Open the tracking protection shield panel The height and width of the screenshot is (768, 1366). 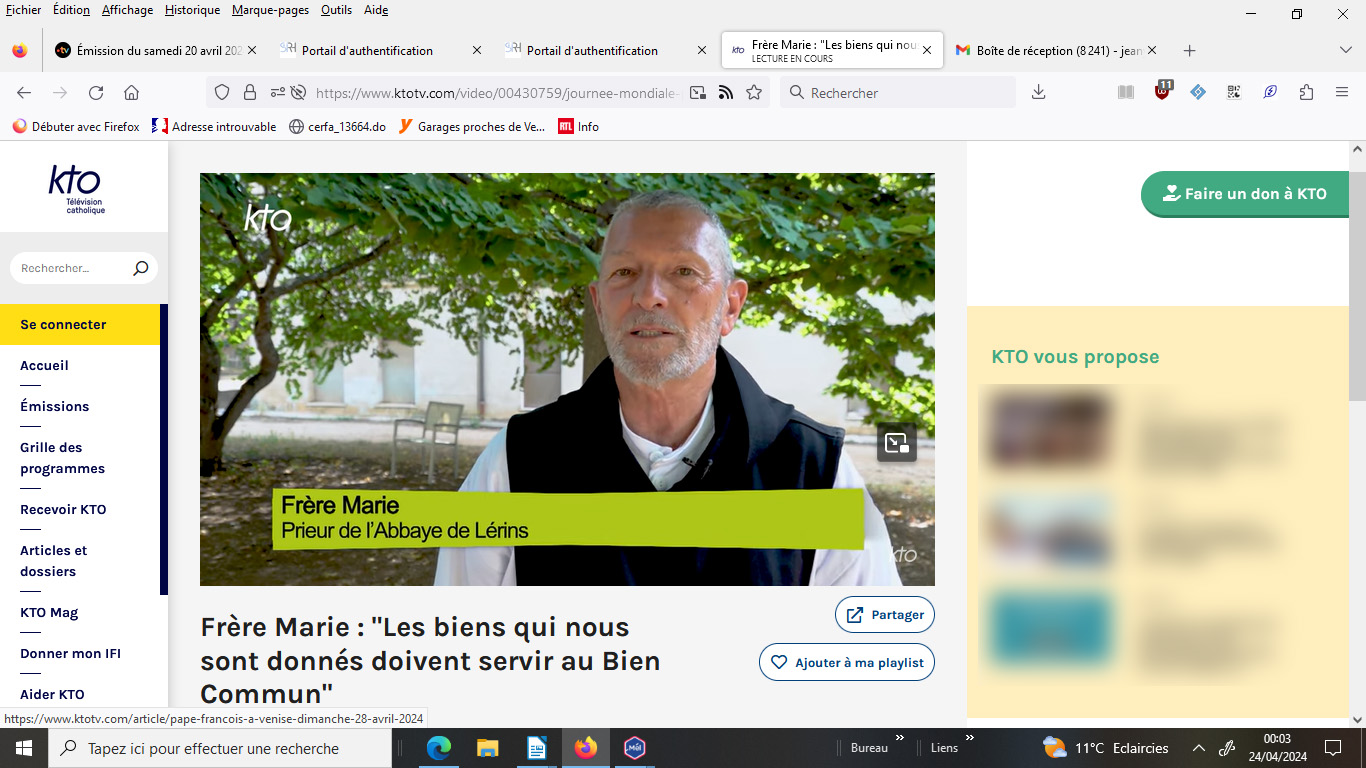point(222,93)
